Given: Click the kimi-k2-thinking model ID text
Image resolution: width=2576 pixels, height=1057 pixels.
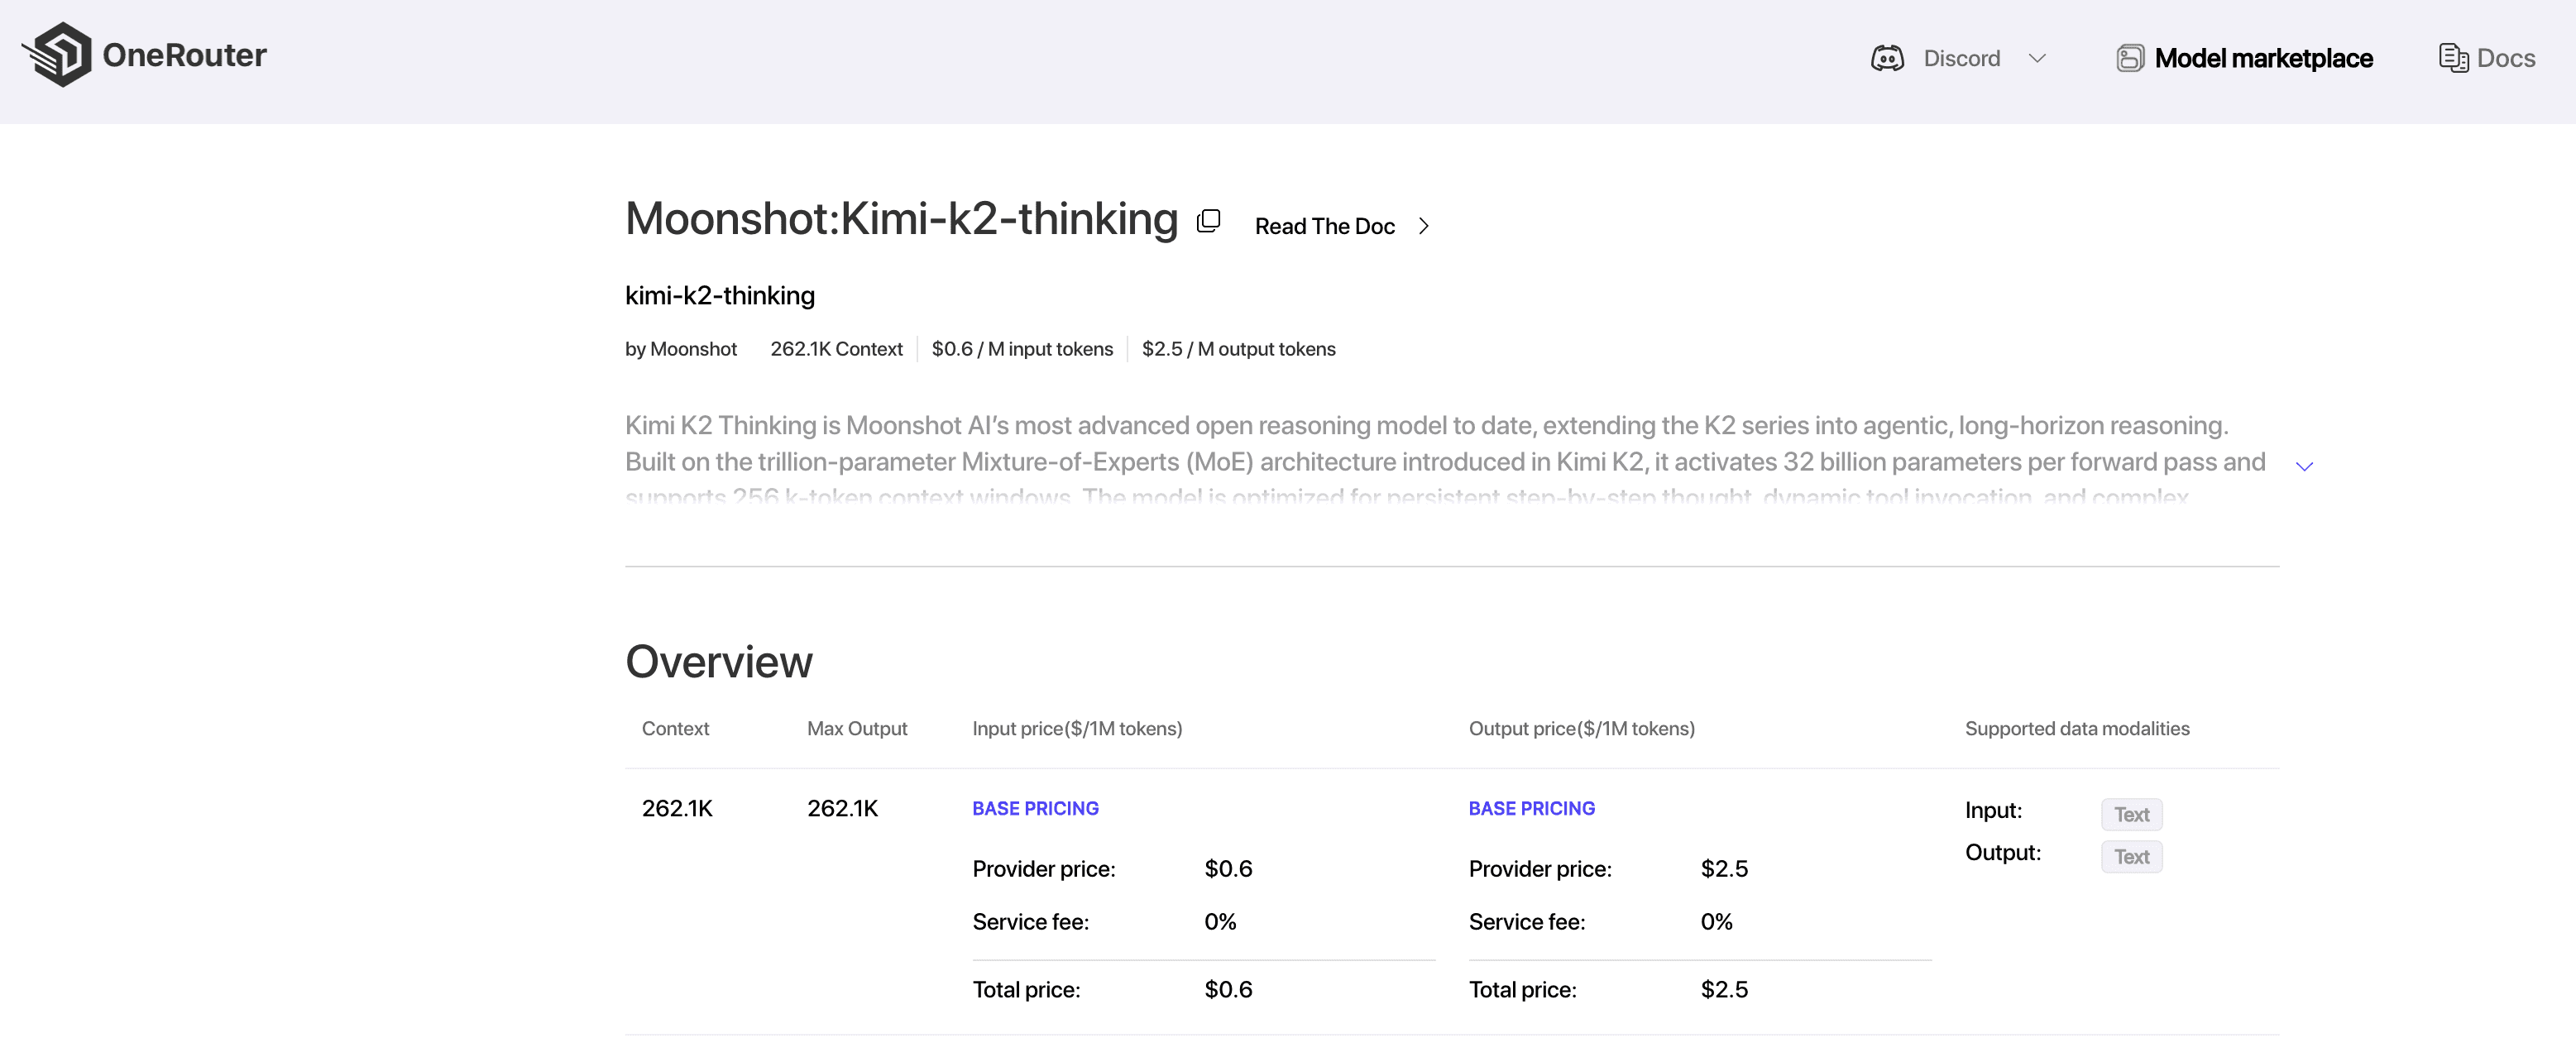Looking at the screenshot, I should [x=719, y=296].
